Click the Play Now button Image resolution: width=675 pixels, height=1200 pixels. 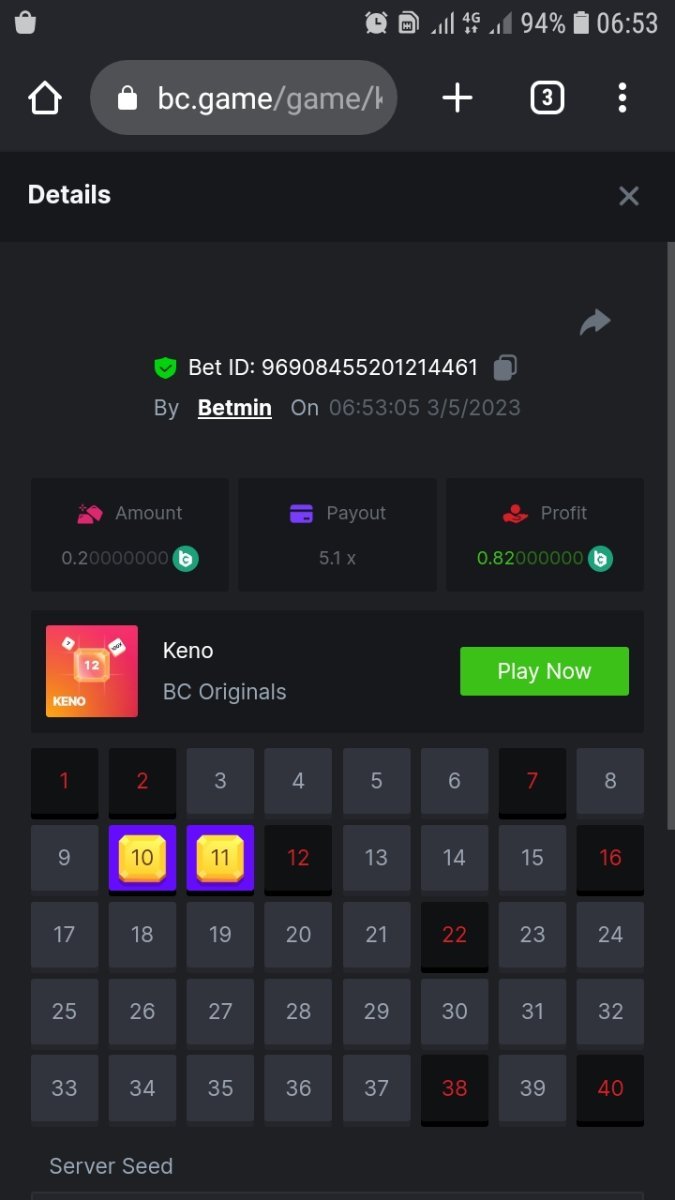tap(544, 671)
